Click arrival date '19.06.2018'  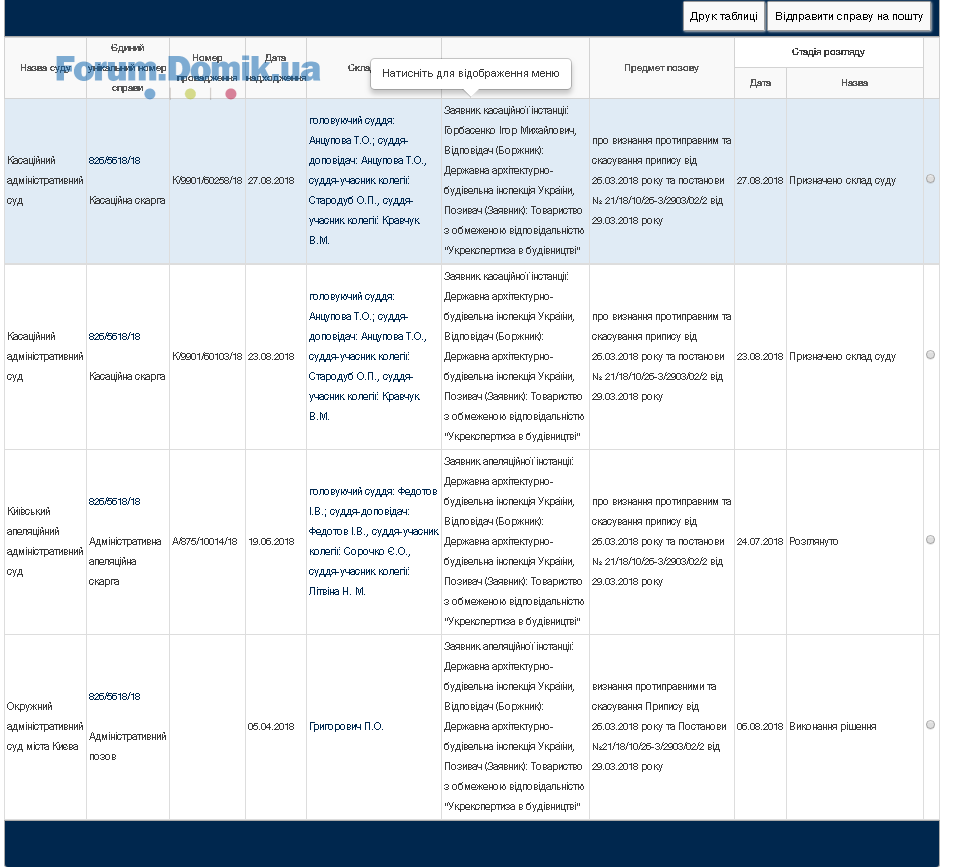[271, 542]
